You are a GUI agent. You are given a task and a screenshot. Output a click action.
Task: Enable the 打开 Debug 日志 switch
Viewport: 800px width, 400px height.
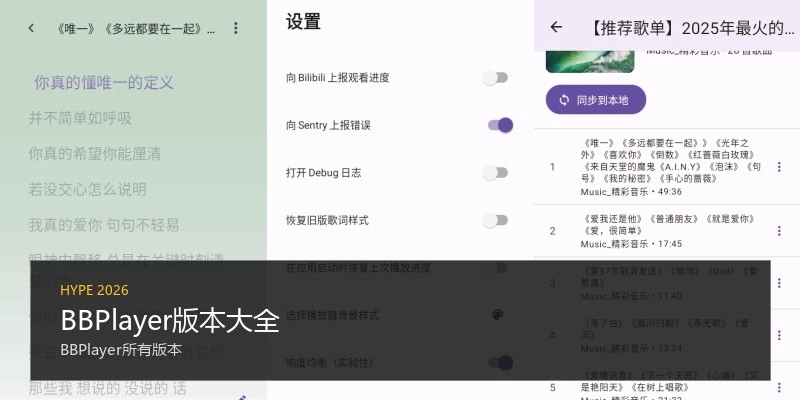click(x=496, y=173)
